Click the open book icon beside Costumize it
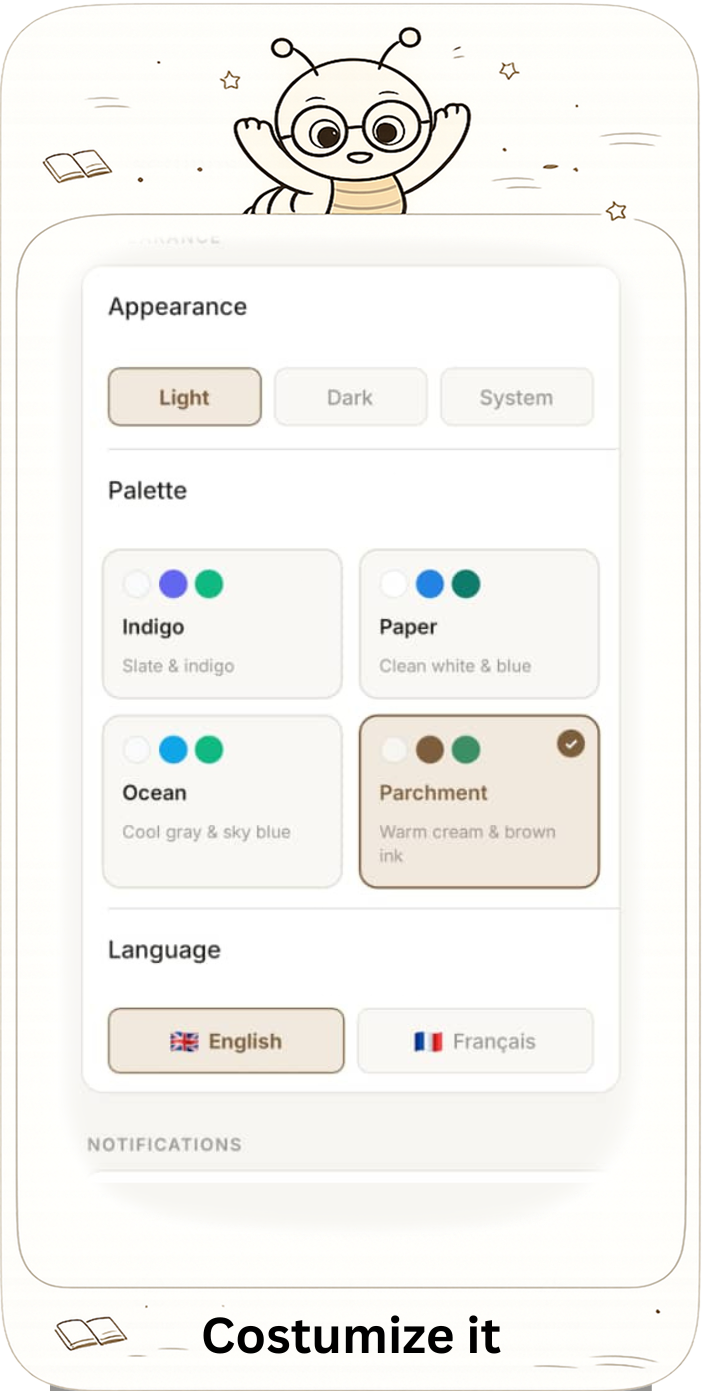The image size is (702, 1391). pos(91,1333)
